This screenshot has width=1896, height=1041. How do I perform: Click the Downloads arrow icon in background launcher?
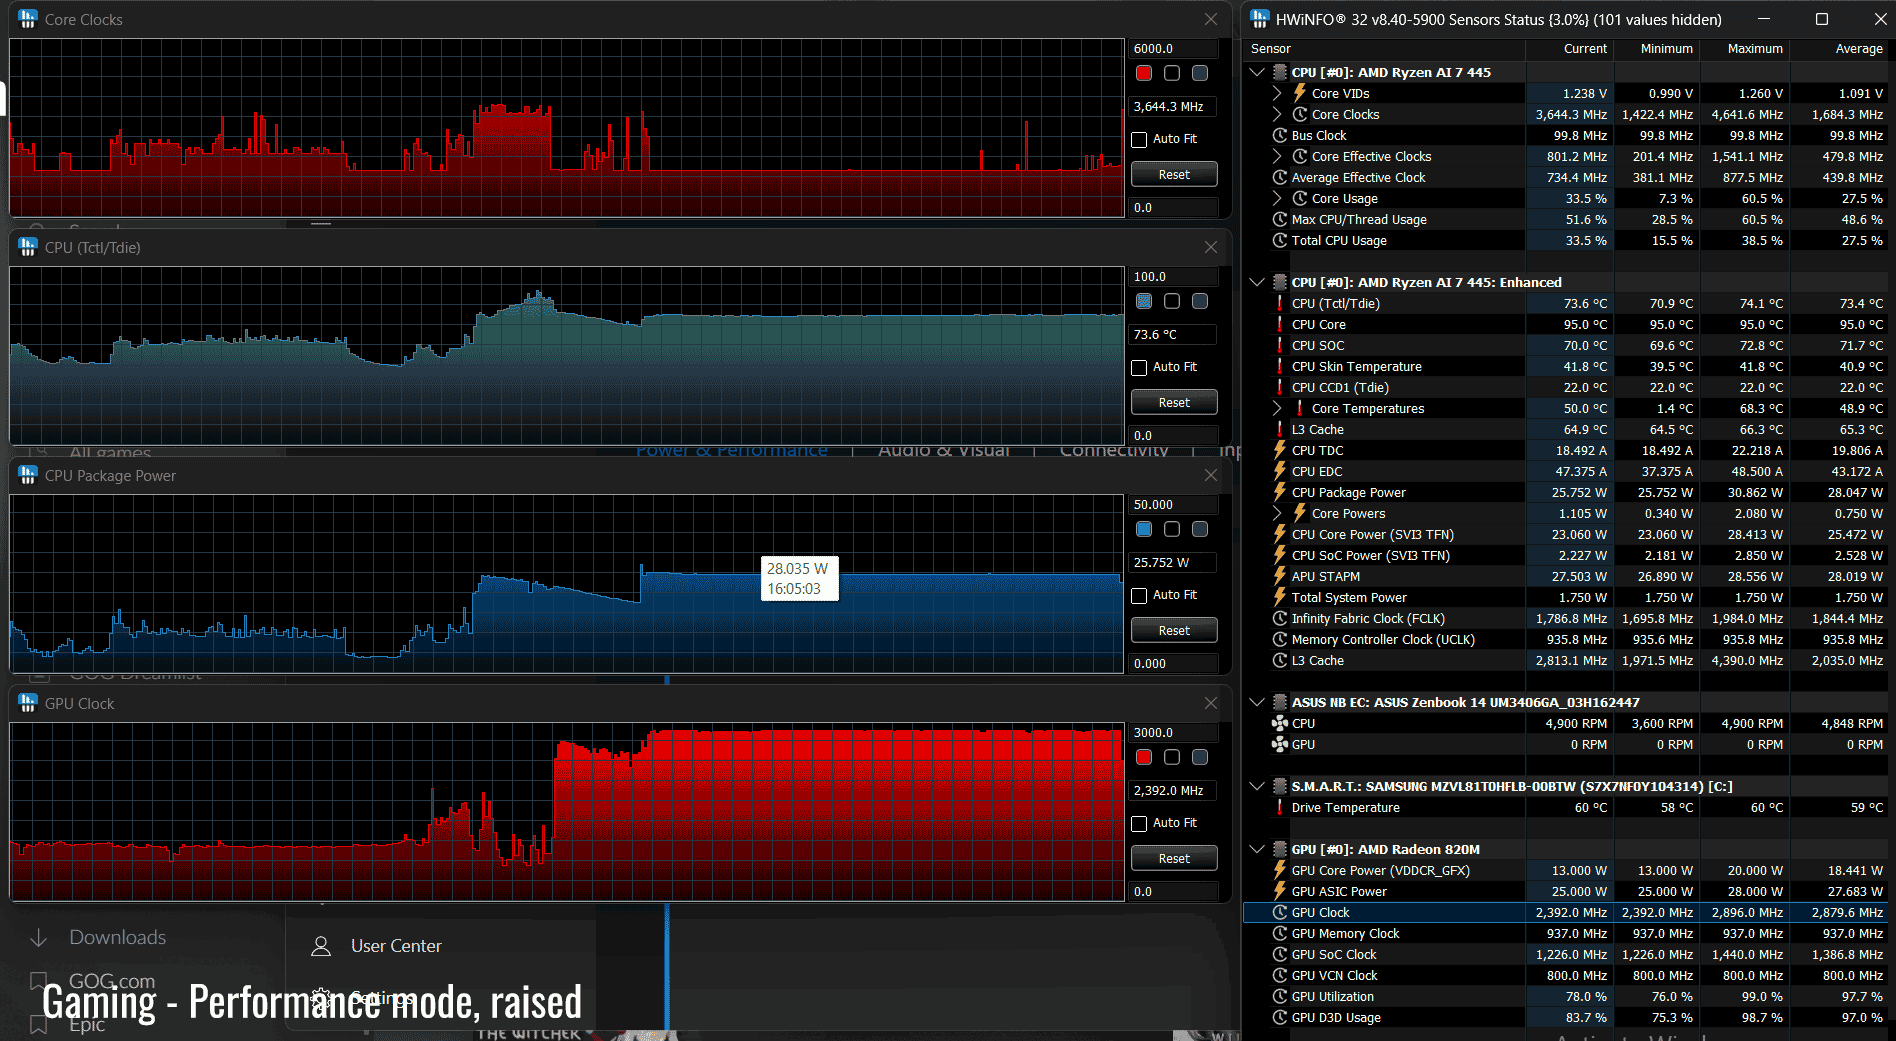(x=39, y=937)
